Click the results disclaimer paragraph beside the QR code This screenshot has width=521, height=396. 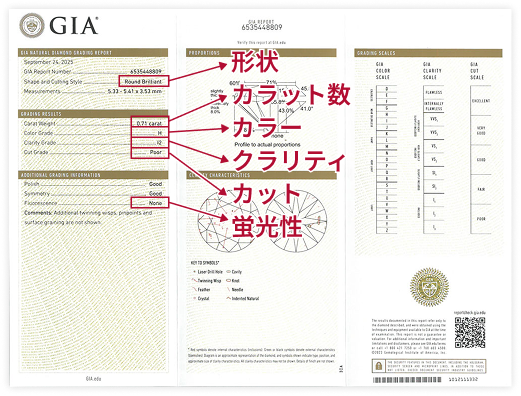coord(409,336)
